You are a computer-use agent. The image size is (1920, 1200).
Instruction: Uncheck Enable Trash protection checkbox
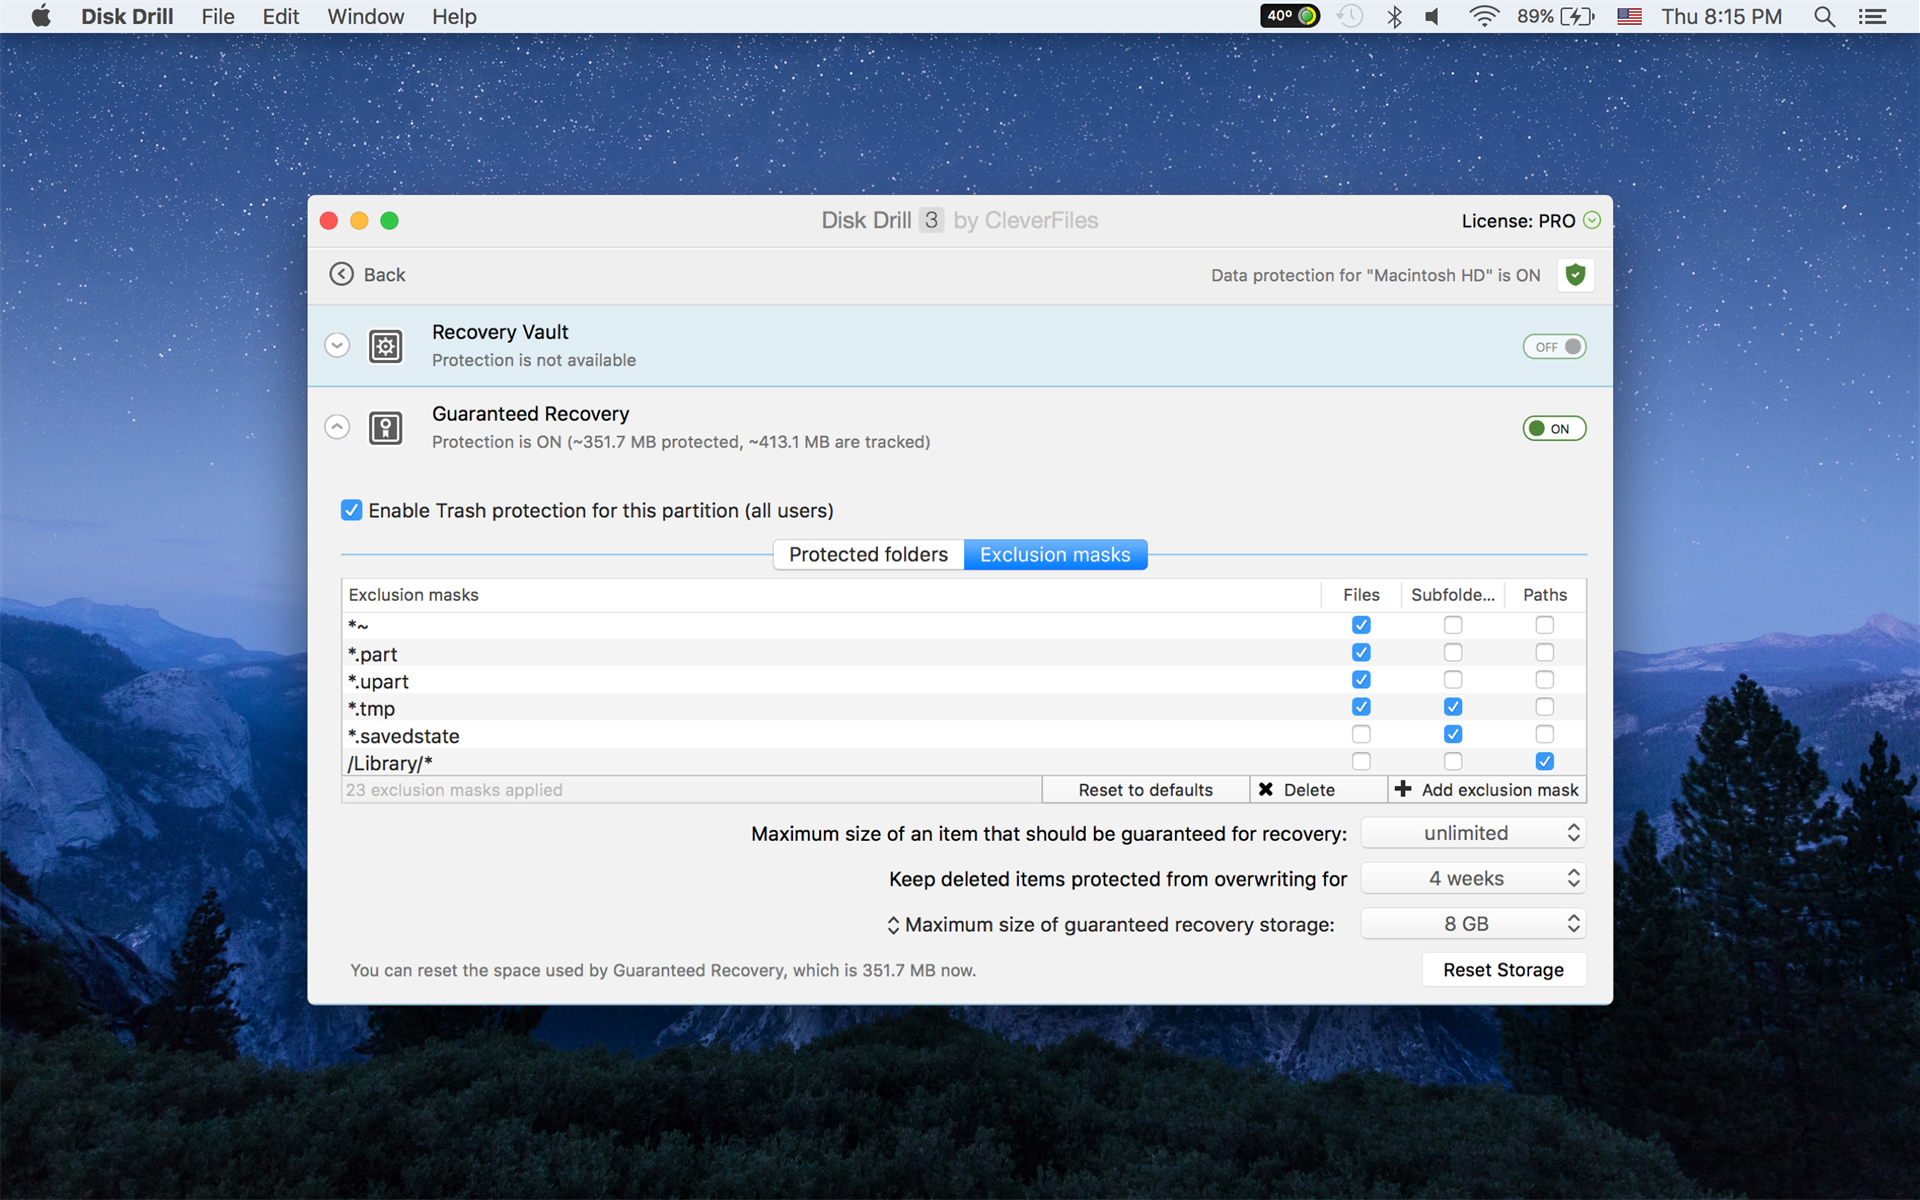(x=352, y=510)
